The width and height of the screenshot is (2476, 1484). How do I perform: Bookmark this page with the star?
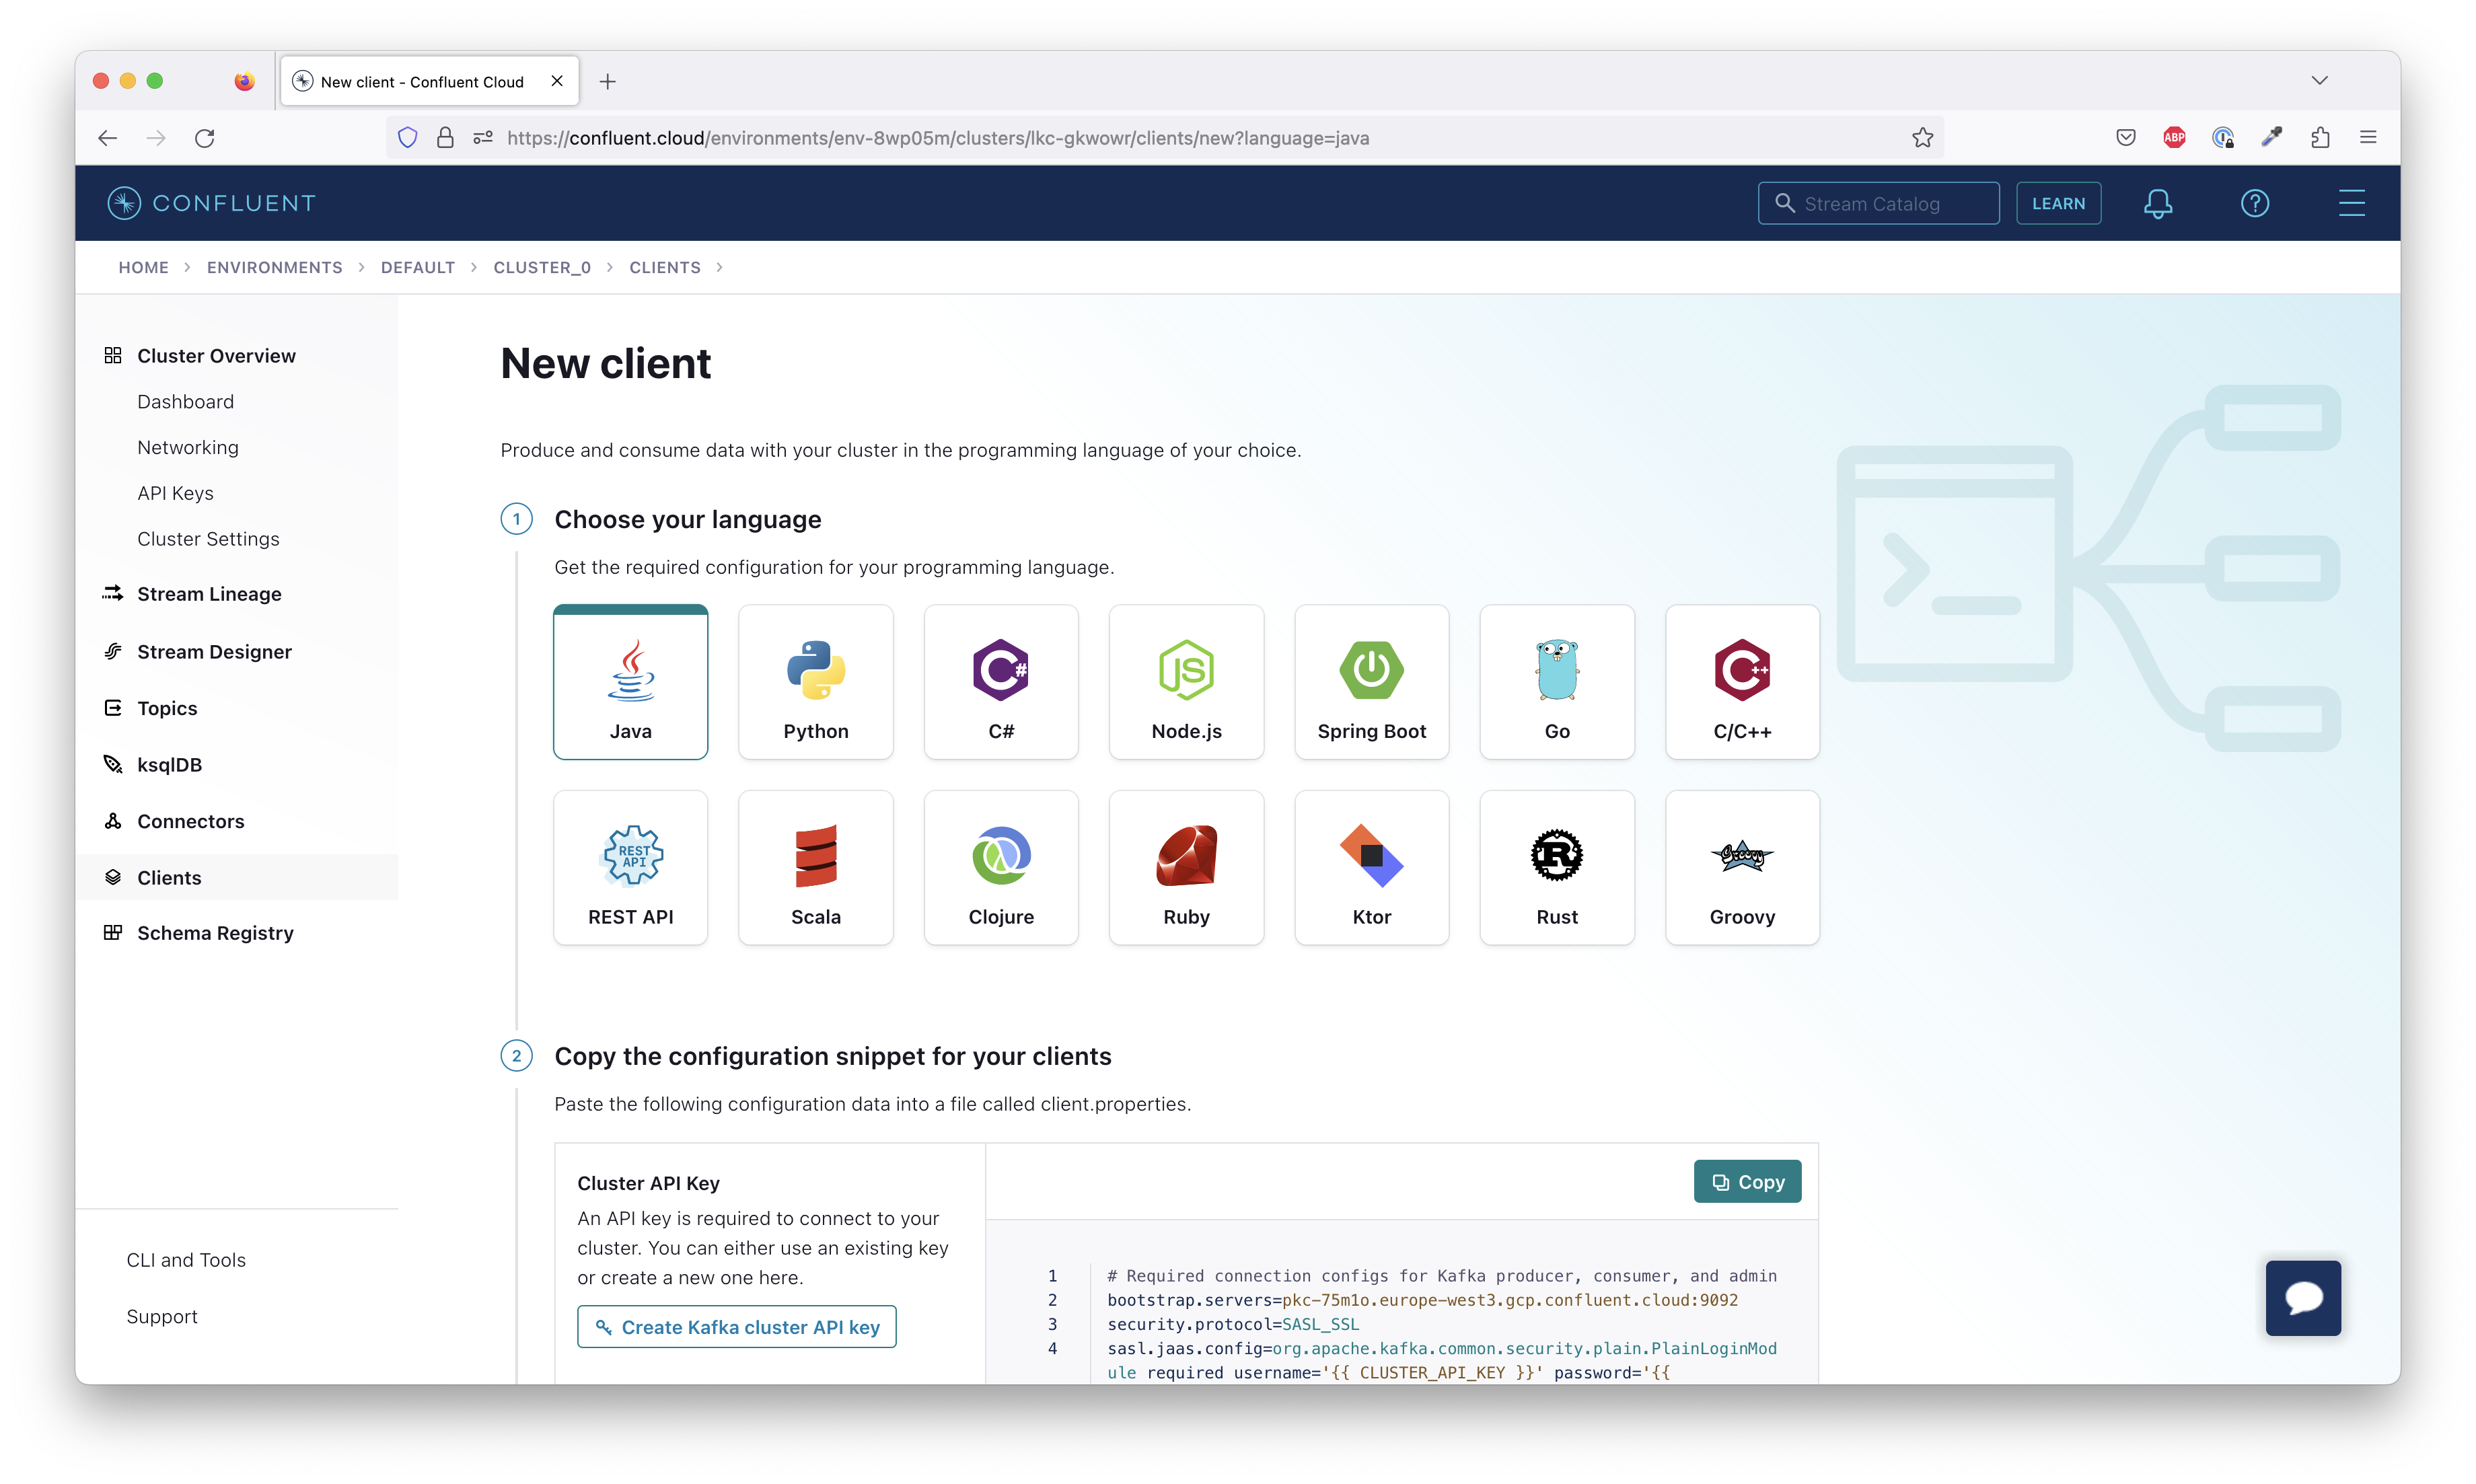coord(1921,138)
